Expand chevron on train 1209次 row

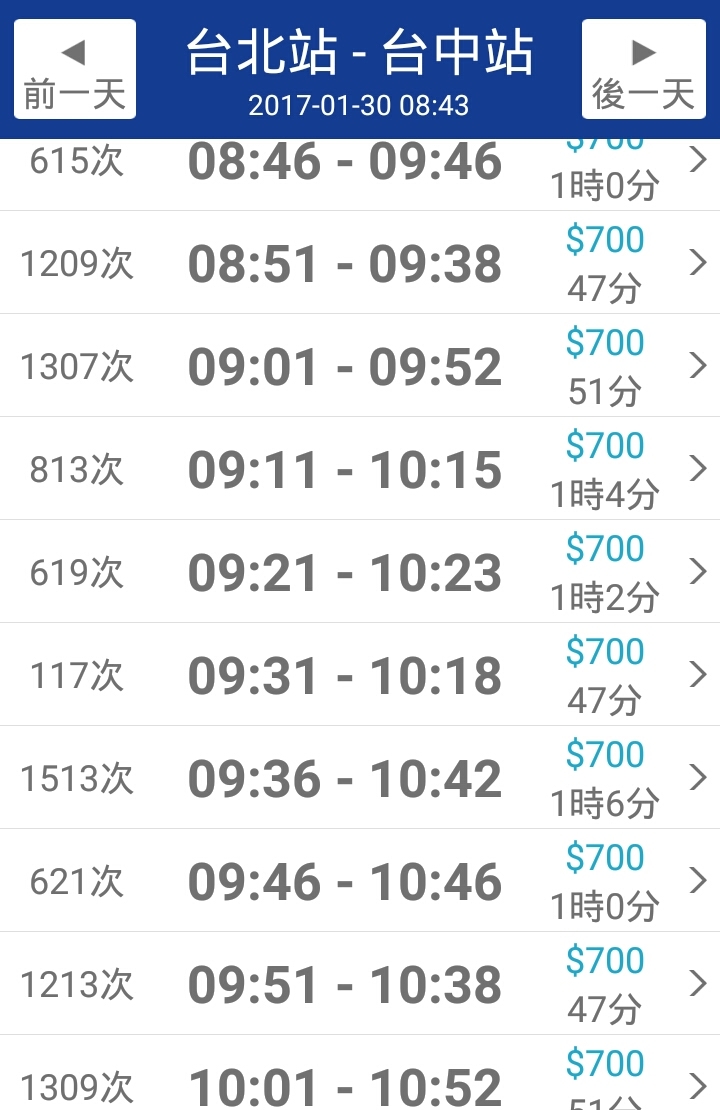[x=698, y=262]
